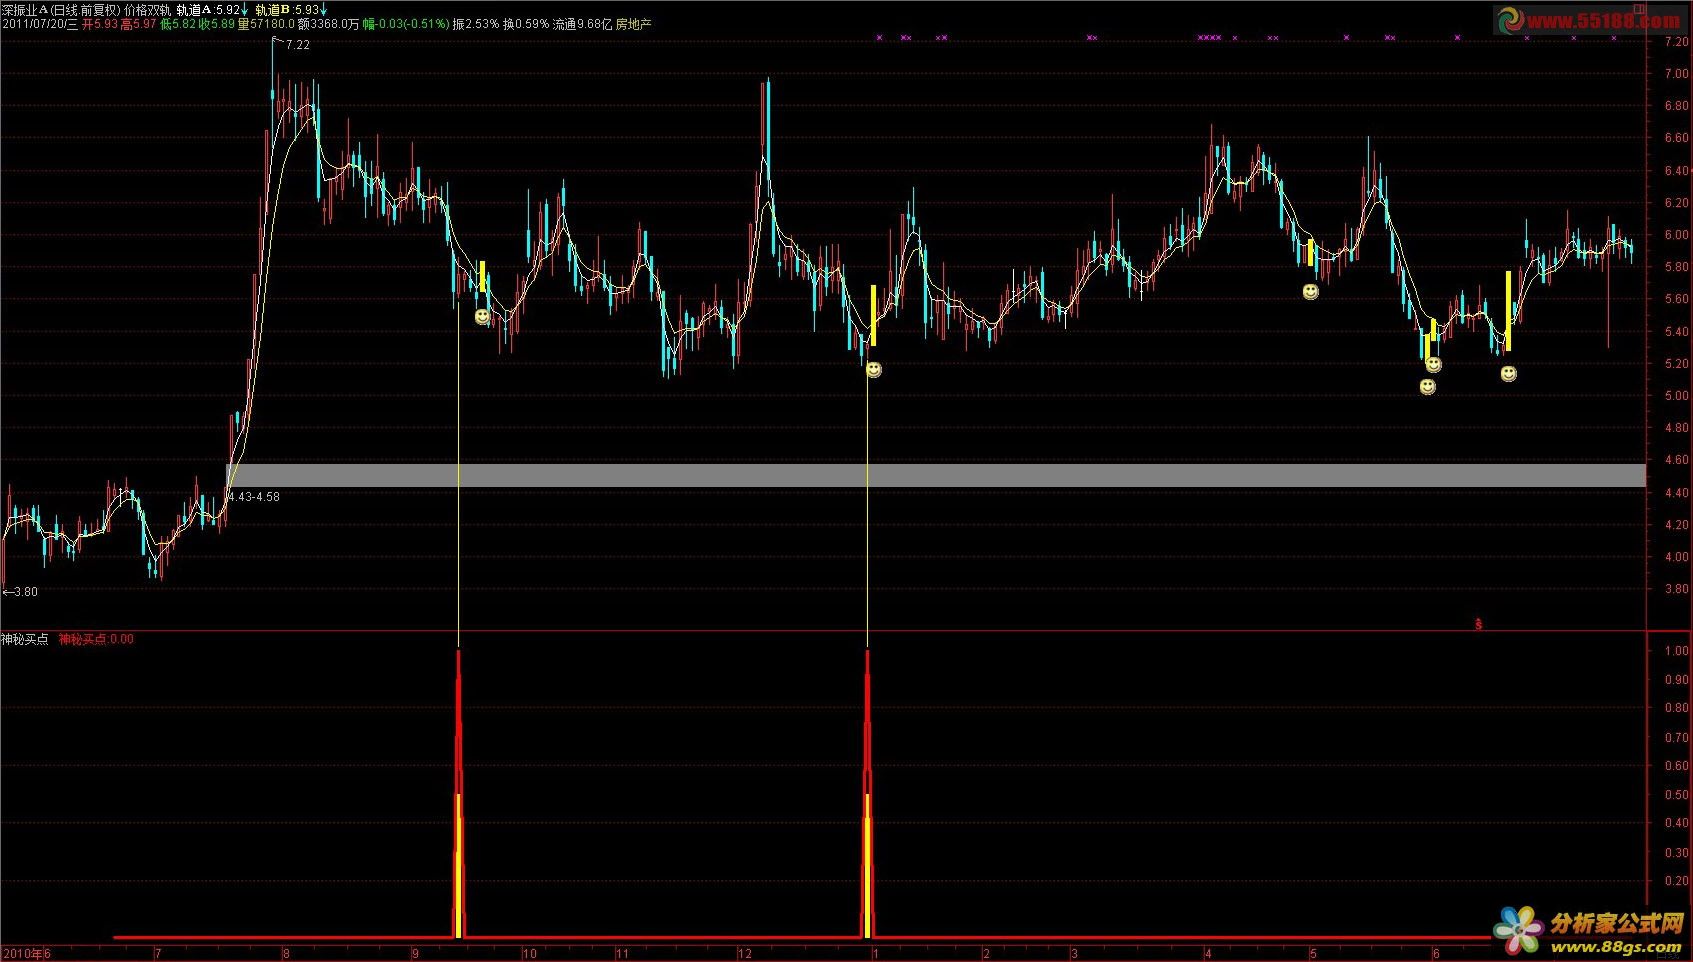1693x962 pixels.
Task: Select the stock title 深振业A(日线.前复权)
Action: [60, 9]
